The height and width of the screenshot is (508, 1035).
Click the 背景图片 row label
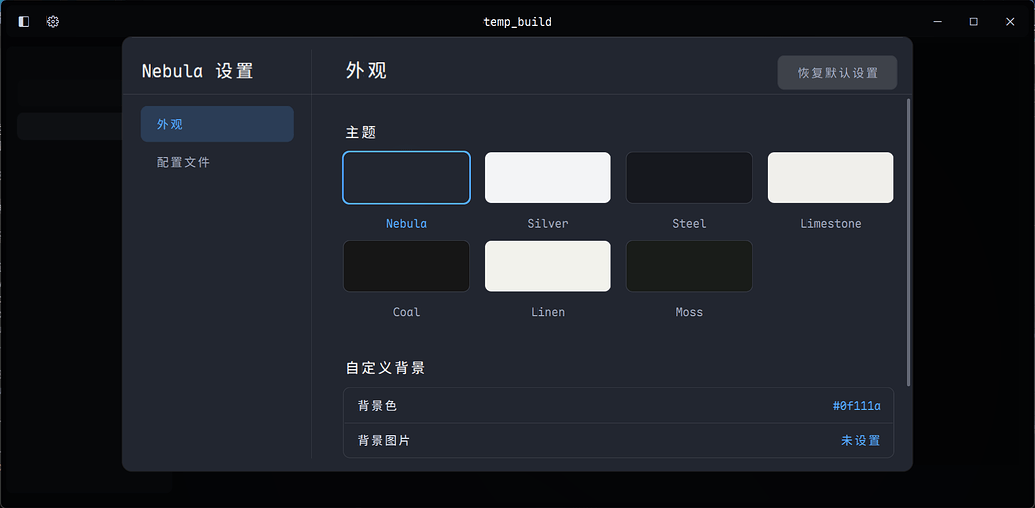(x=384, y=441)
